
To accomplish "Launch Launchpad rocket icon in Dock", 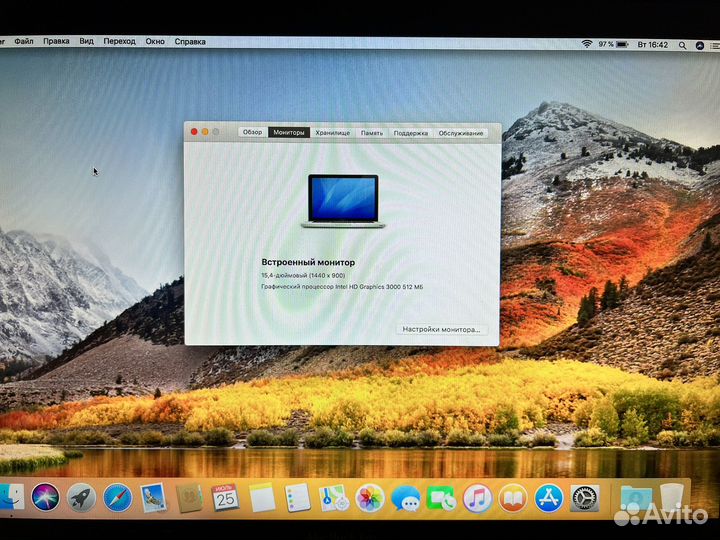I will (81, 498).
